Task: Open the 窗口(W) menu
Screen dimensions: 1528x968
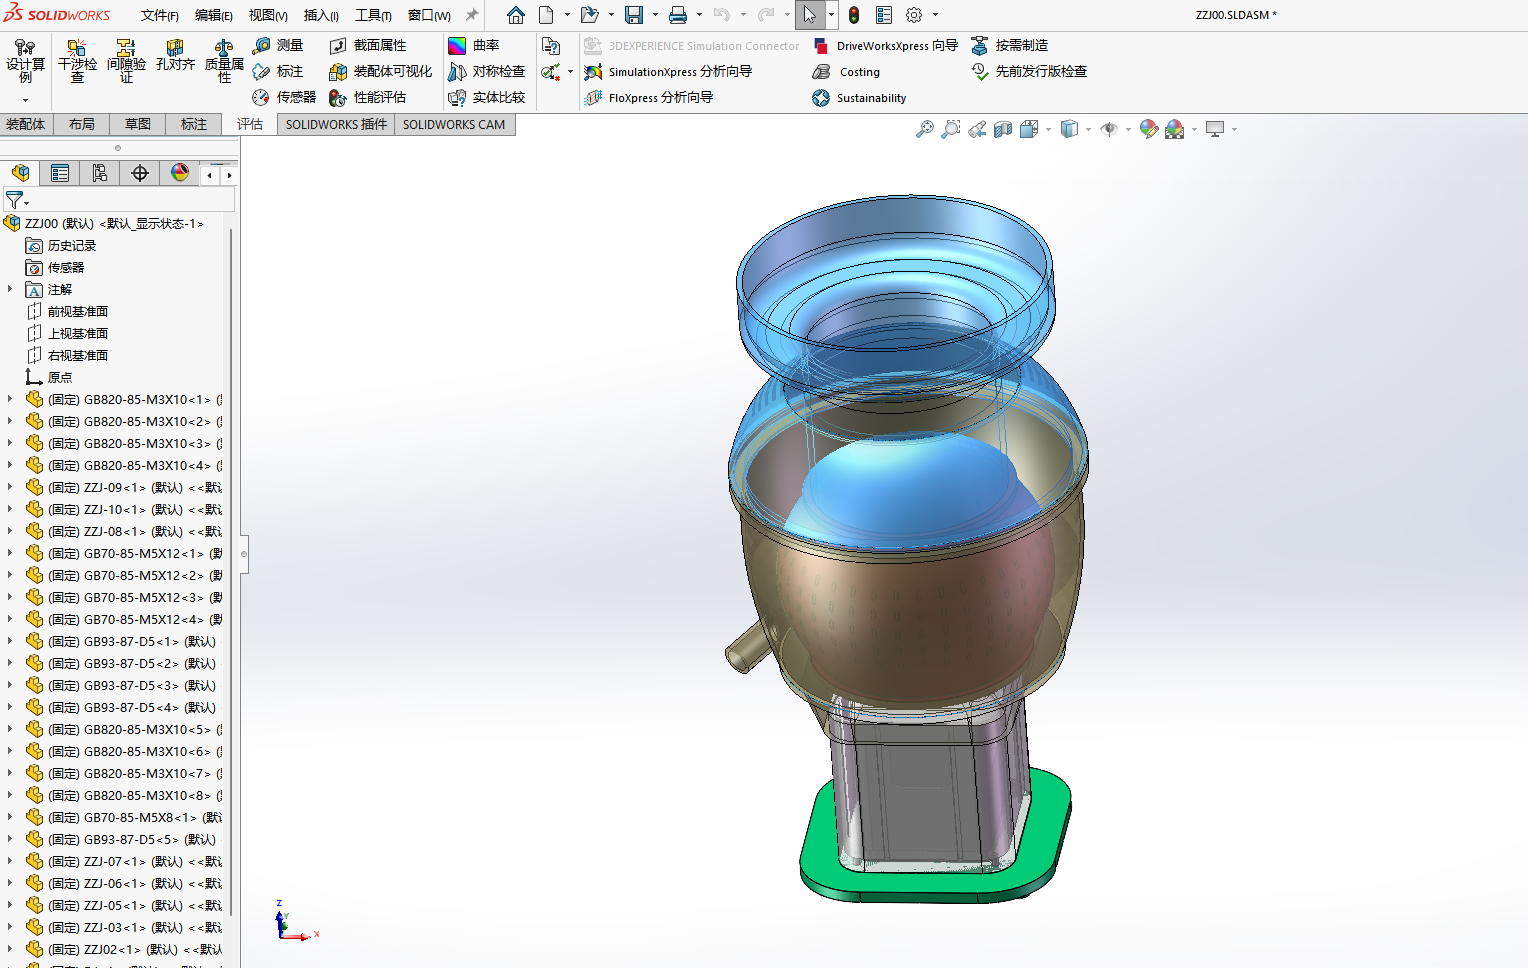Action: tap(429, 15)
